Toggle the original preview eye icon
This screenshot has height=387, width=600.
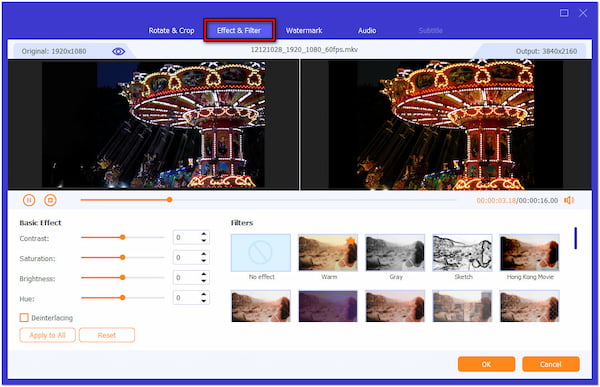(x=119, y=51)
